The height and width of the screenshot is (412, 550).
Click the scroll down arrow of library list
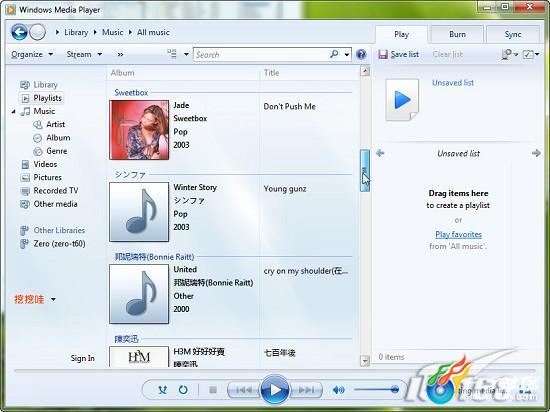click(x=365, y=360)
